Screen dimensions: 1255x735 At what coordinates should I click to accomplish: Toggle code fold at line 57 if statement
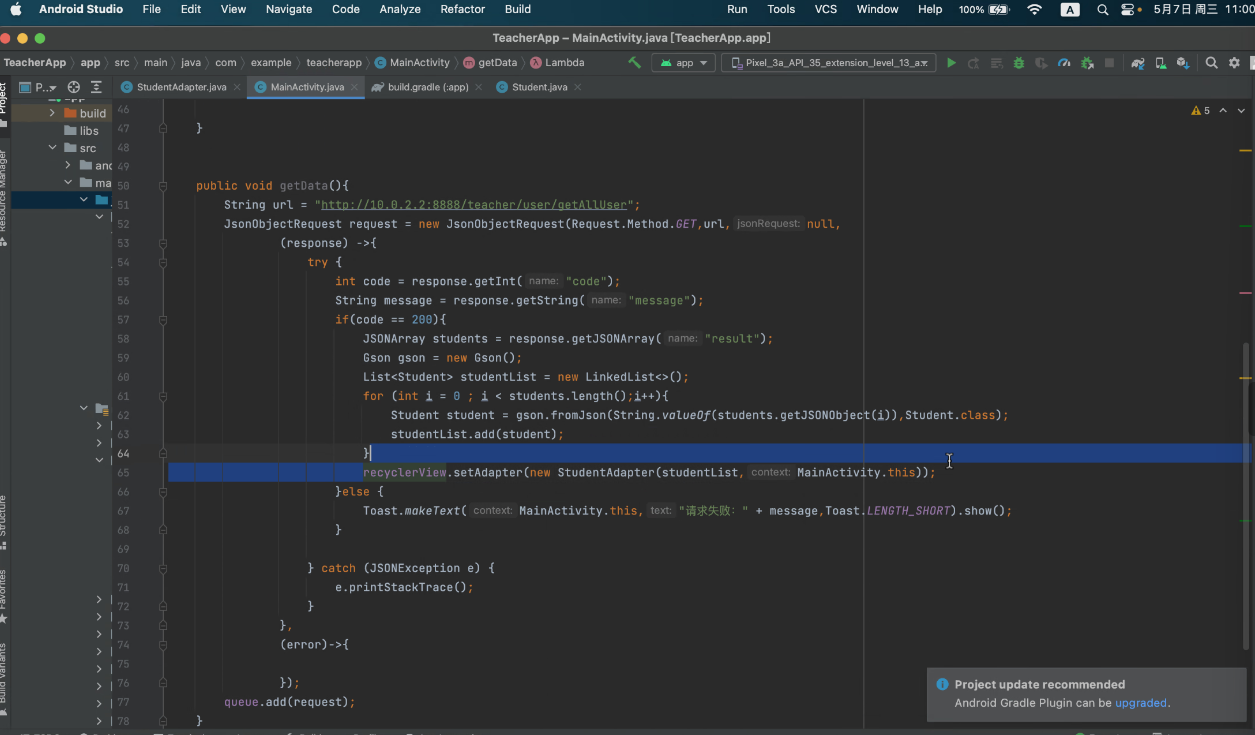[162, 319]
